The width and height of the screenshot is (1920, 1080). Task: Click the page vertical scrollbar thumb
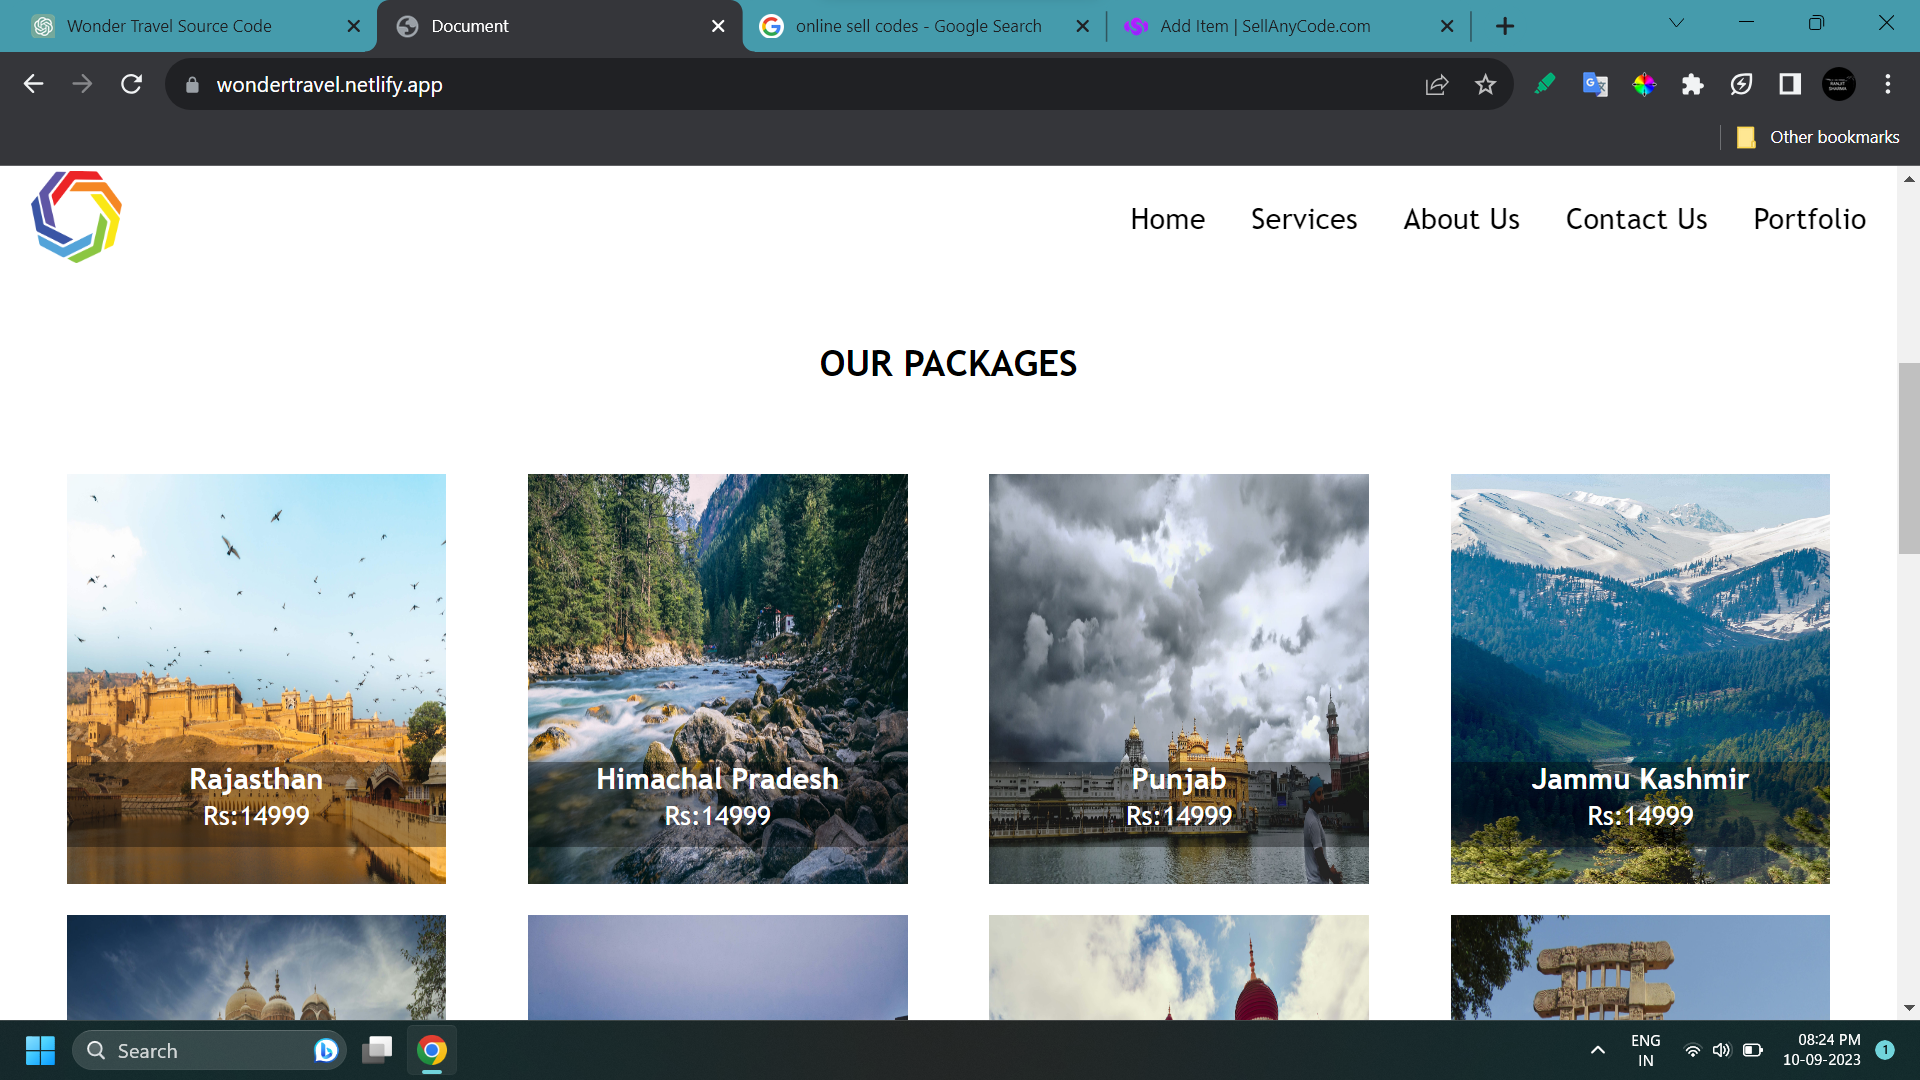pos(1908,458)
